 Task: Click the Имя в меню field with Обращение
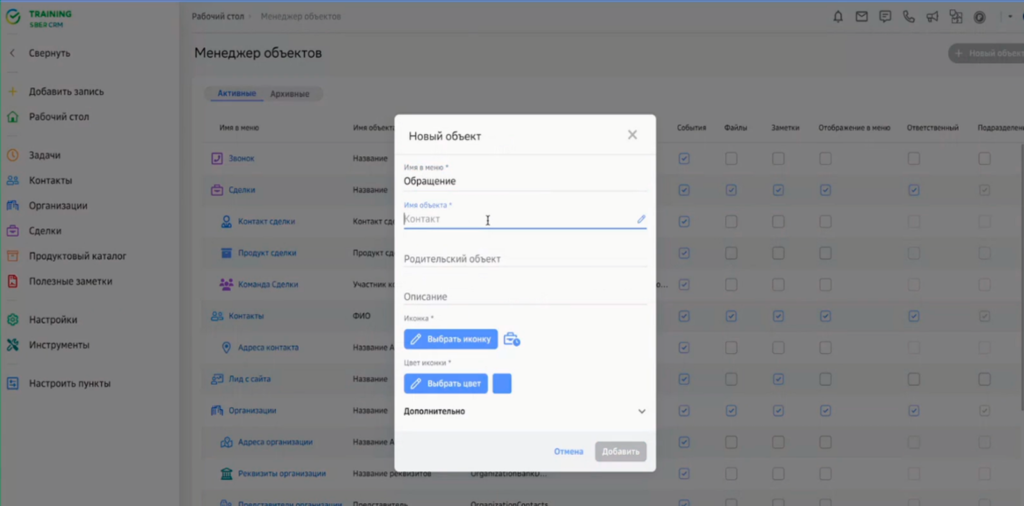(x=525, y=182)
